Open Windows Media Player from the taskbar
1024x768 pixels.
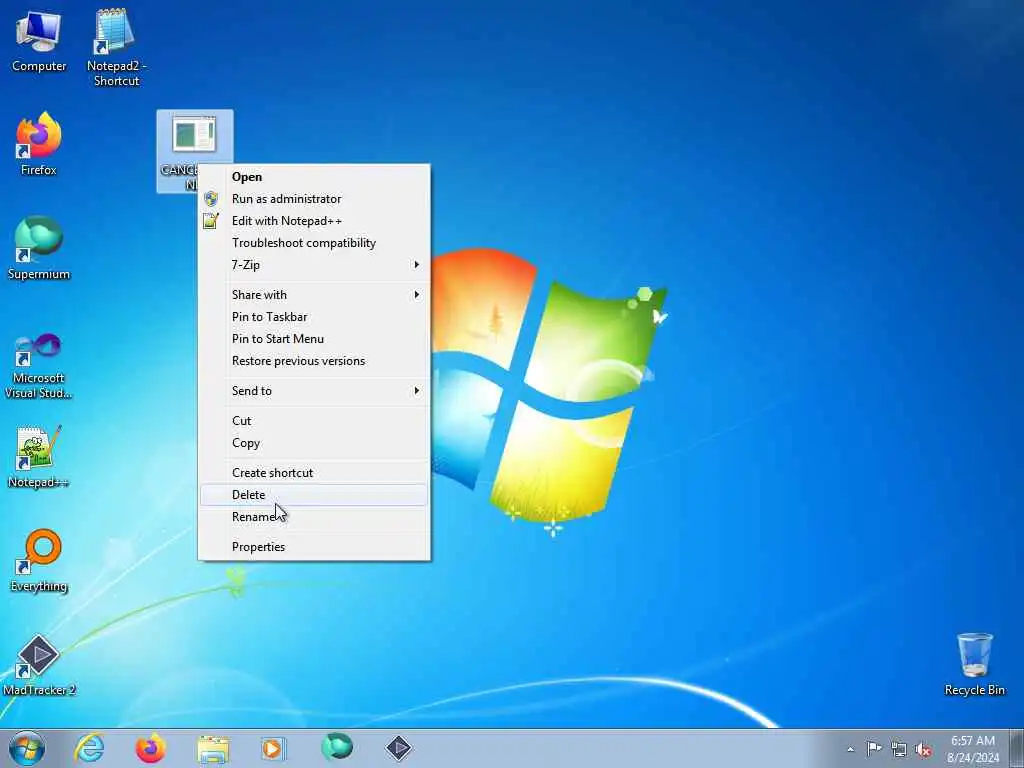click(x=273, y=748)
